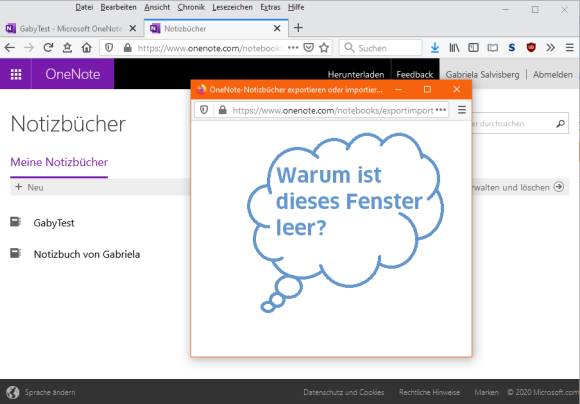
Task: Open page actions three-dot menu in address bar
Action: (x=293, y=48)
